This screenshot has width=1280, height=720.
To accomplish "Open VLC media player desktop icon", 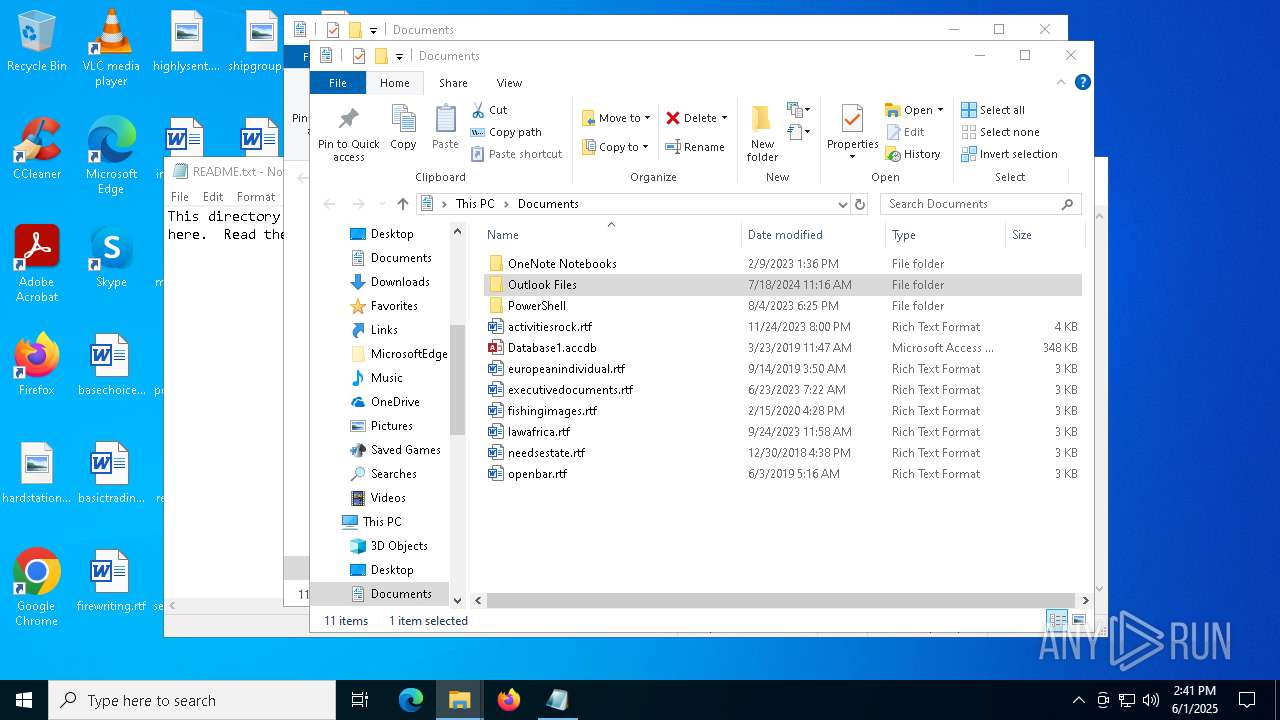I will [x=111, y=47].
